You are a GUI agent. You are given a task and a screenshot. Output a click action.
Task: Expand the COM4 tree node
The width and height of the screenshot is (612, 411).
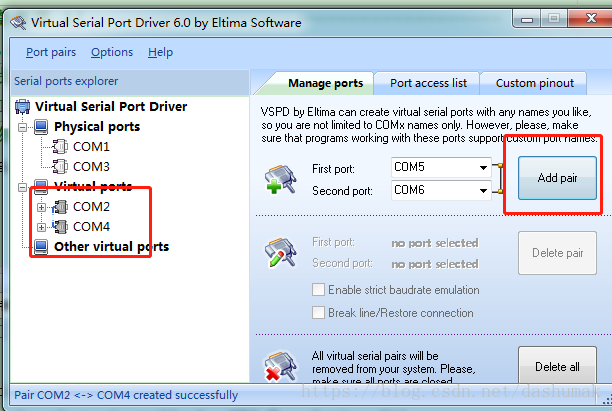41,227
